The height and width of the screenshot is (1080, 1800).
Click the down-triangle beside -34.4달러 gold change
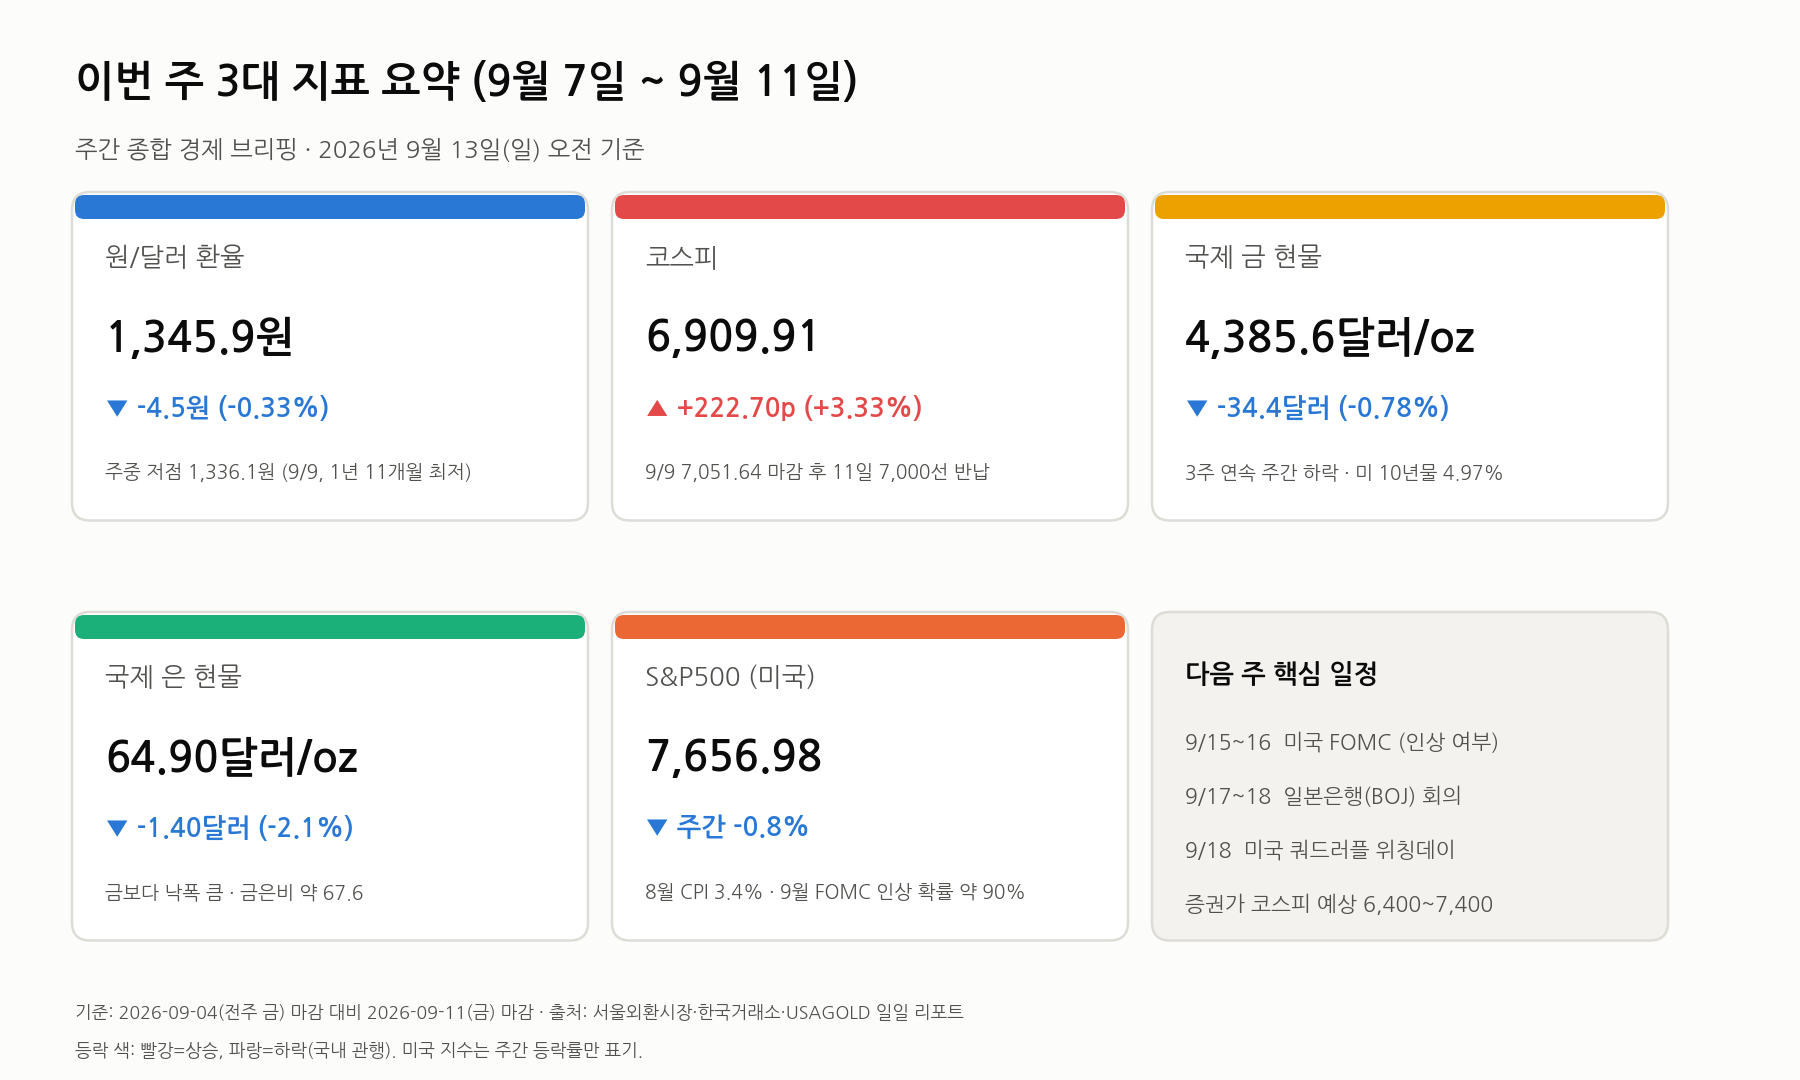[x=1197, y=408]
